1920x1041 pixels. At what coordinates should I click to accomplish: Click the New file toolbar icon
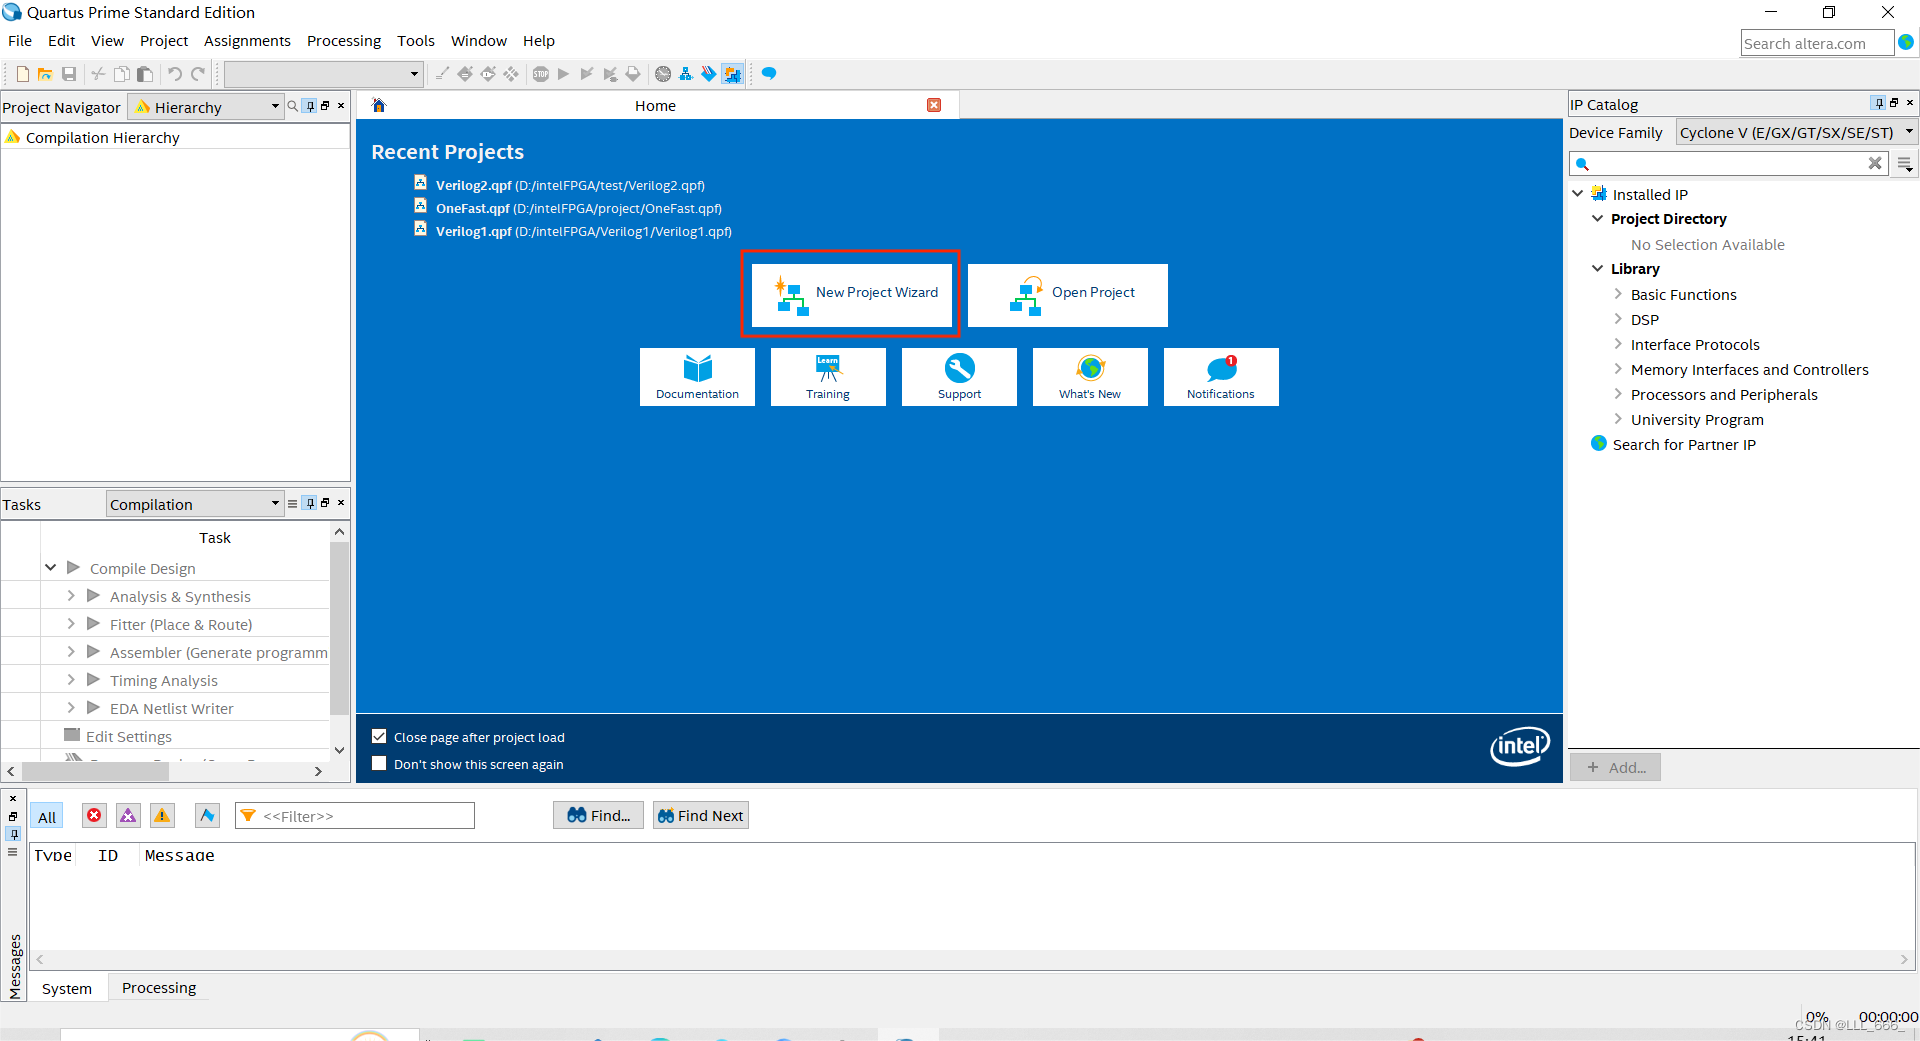click(x=22, y=74)
